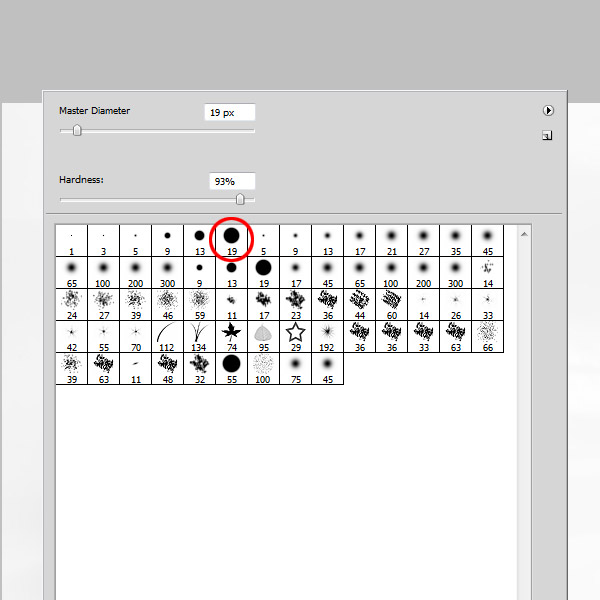Click the brush list scroll up arrow

(524, 234)
